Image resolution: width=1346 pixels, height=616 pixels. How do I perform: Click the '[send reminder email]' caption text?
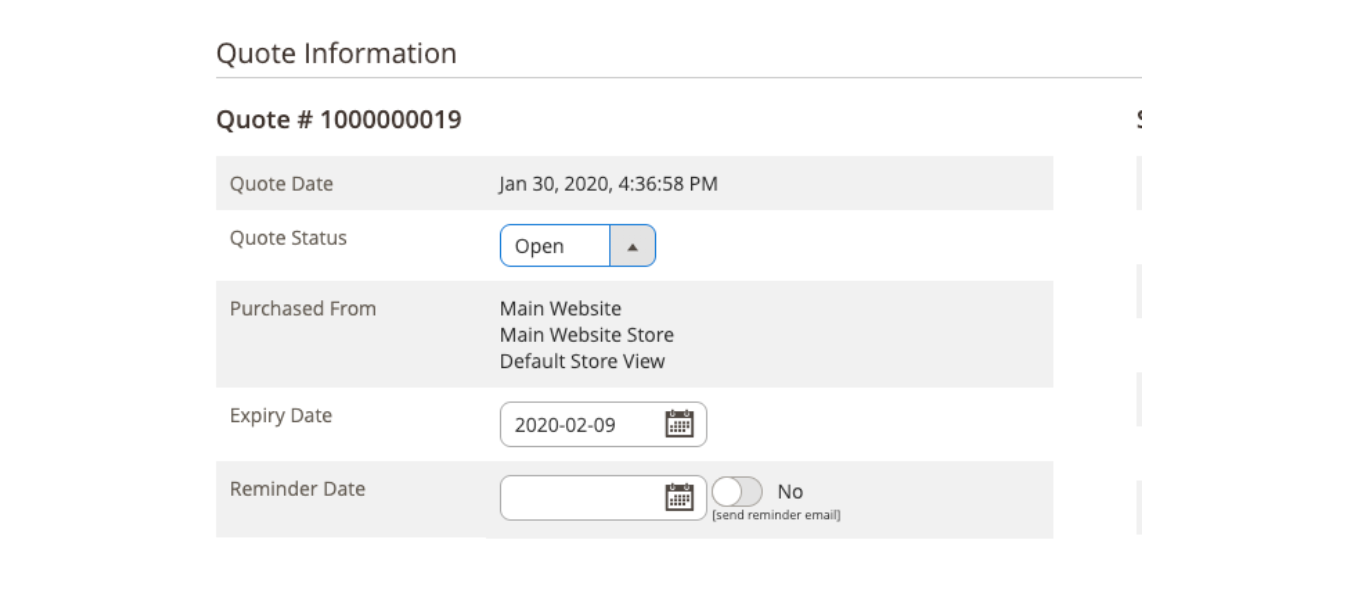tap(776, 515)
